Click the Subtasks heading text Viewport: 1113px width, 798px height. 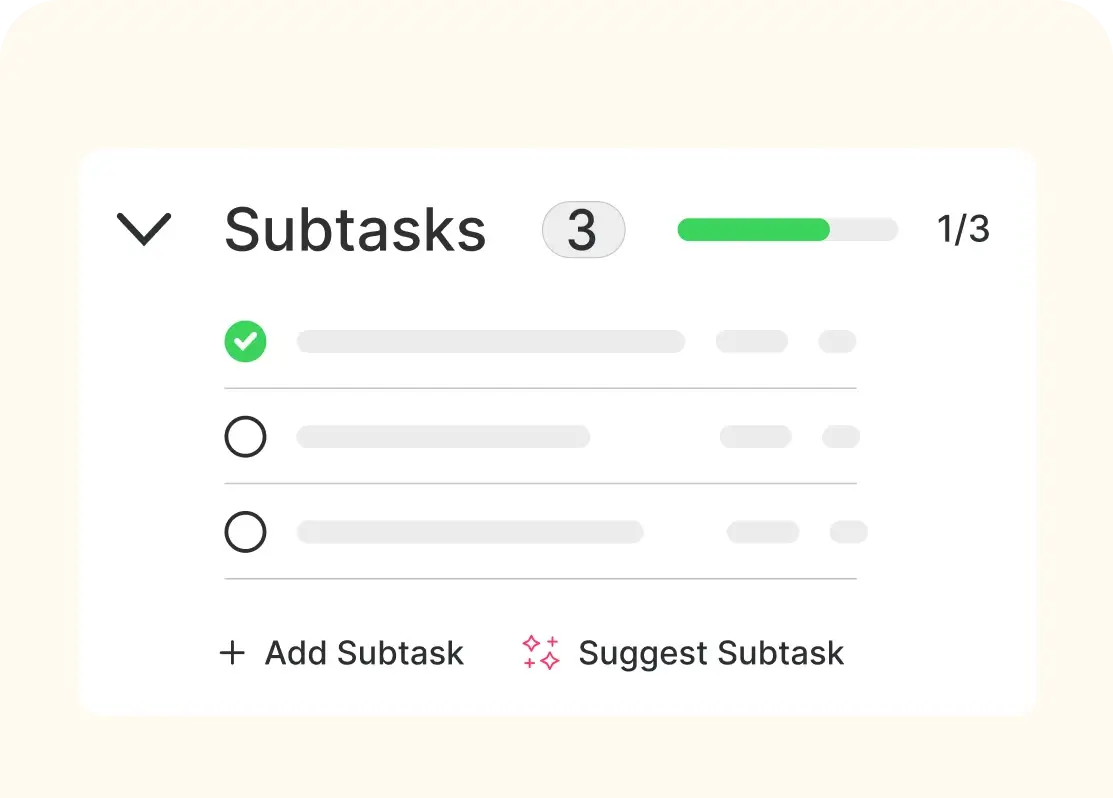[355, 230]
